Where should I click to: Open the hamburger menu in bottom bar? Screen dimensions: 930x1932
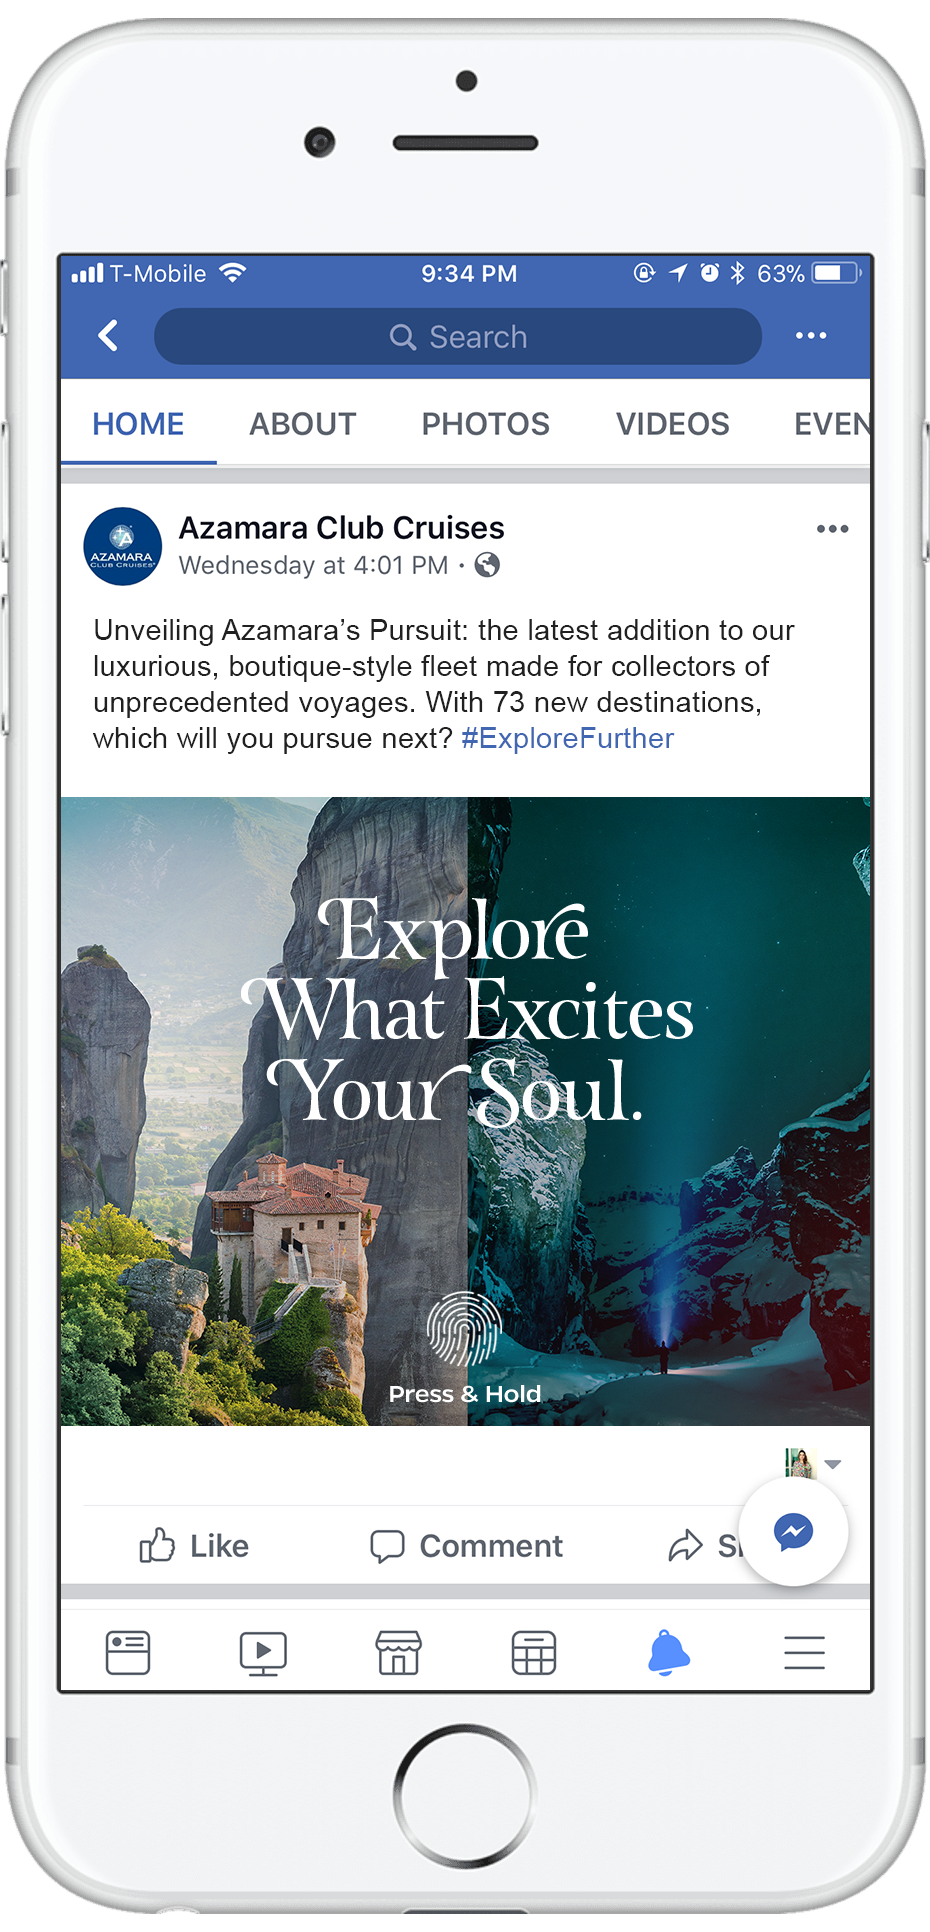(804, 1653)
